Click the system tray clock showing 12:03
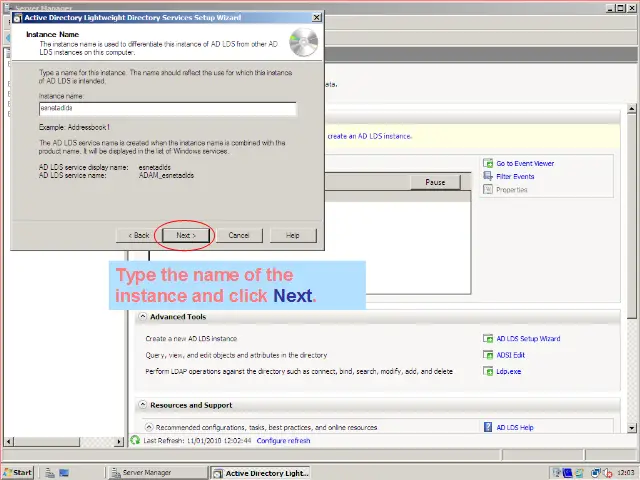640x480 pixels. (625, 473)
